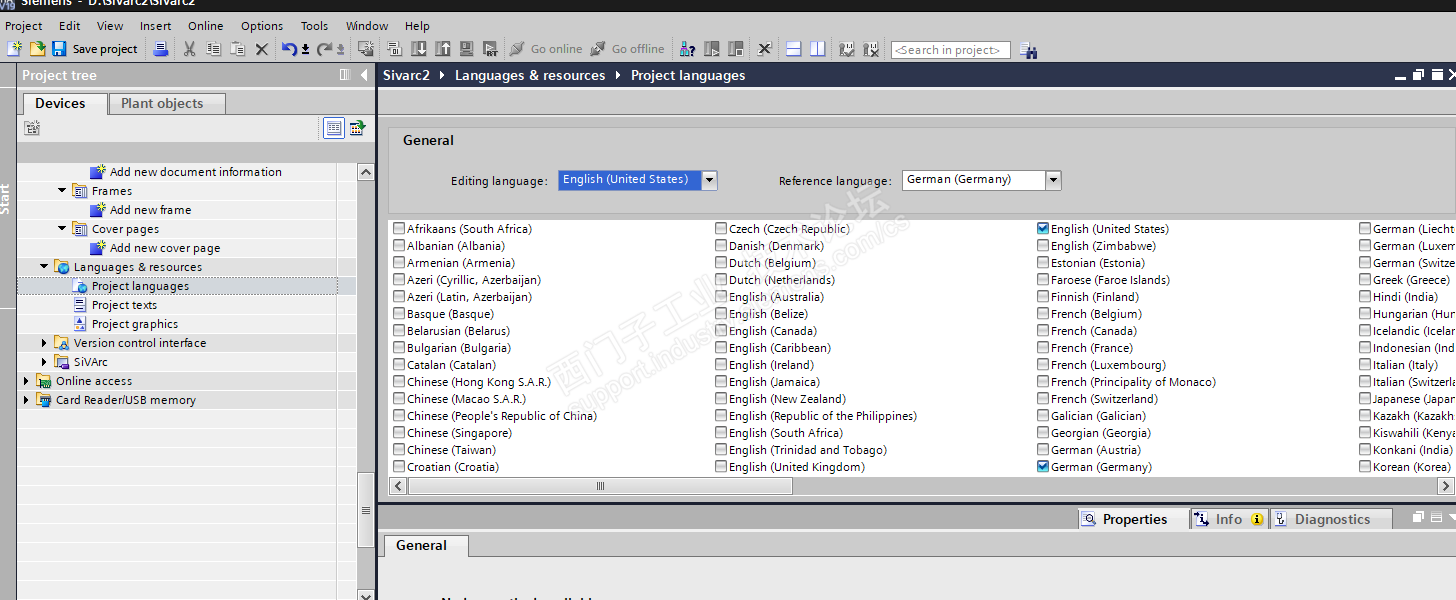The width and height of the screenshot is (1456, 600).
Task: Collapse the Frames tree folder
Action: (62, 190)
